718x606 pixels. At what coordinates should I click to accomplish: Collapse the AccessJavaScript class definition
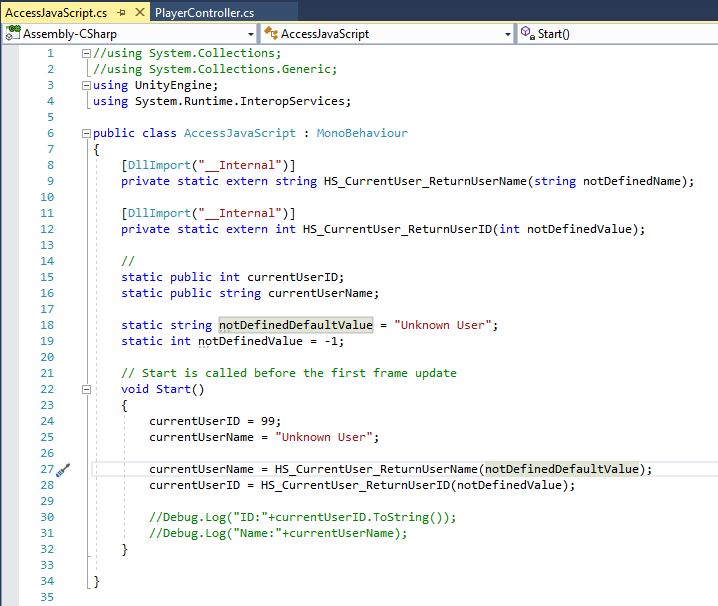(x=86, y=133)
